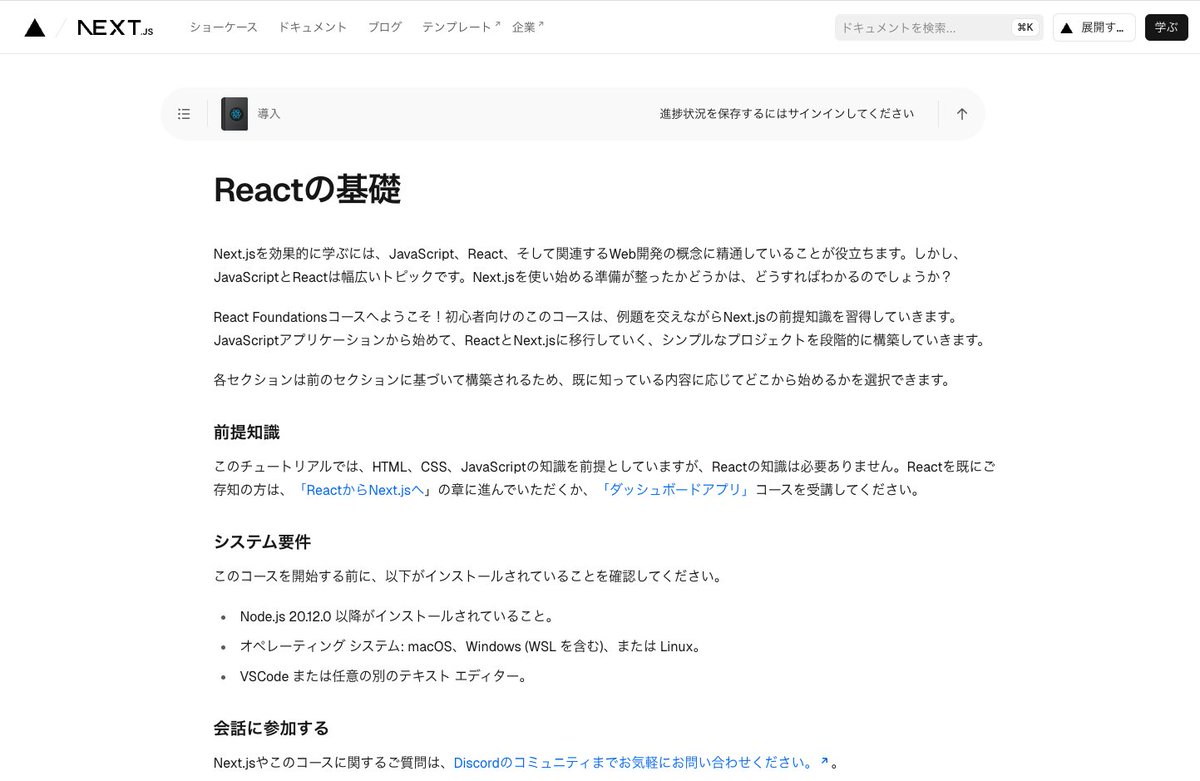Viewport: 1200px width, 781px height.
Task: Click the 学ぶ button
Action: 1166,28
